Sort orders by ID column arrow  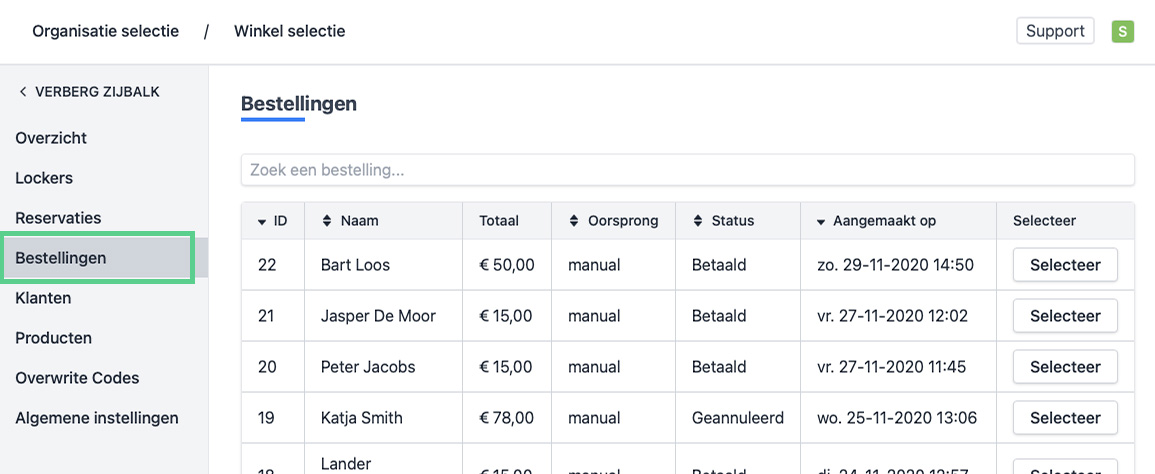pyautogui.click(x=262, y=221)
